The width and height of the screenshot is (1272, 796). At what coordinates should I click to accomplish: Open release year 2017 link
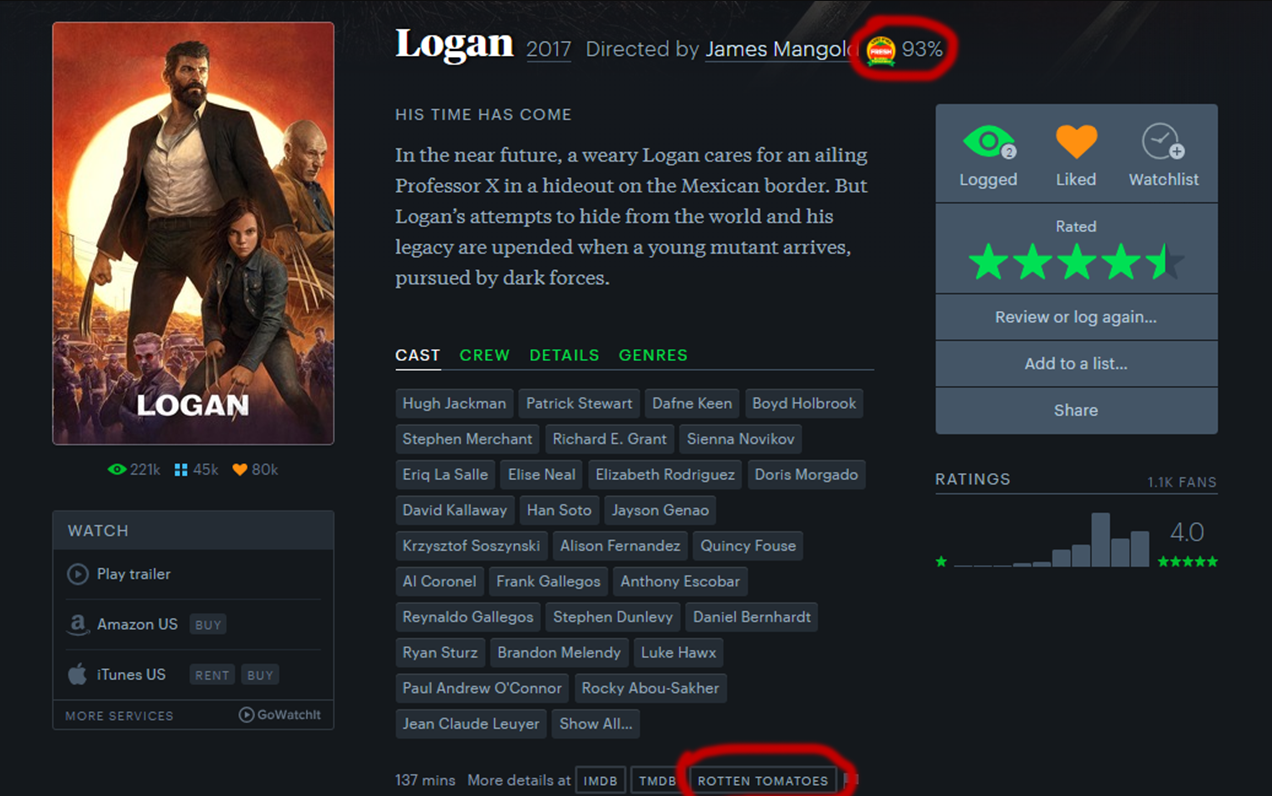(549, 49)
